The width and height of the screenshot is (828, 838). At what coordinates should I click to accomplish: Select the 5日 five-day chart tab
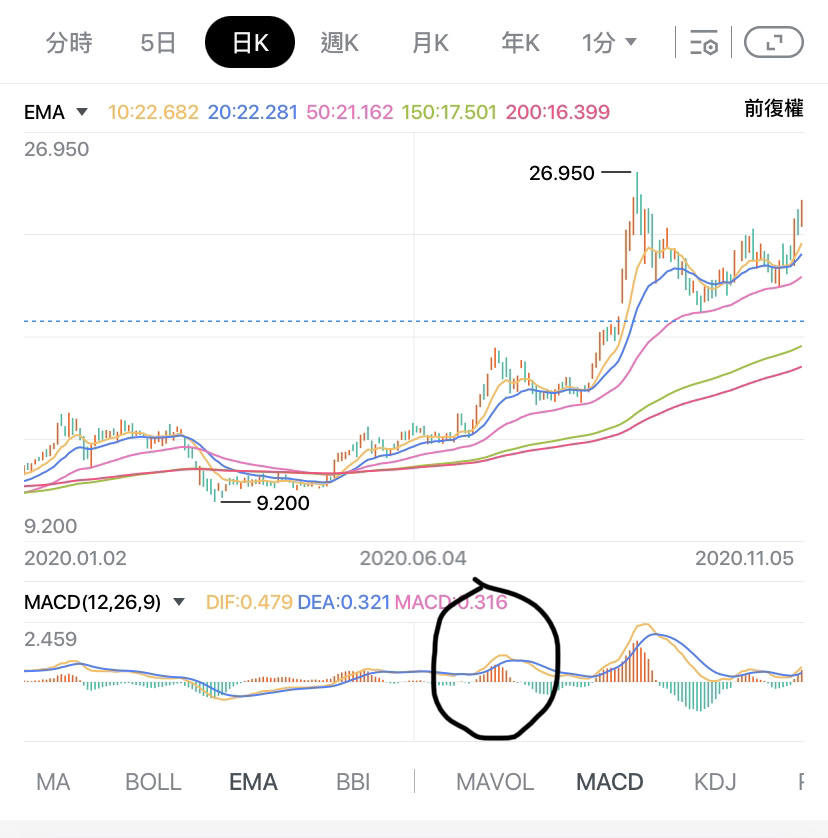(x=158, y=43)
